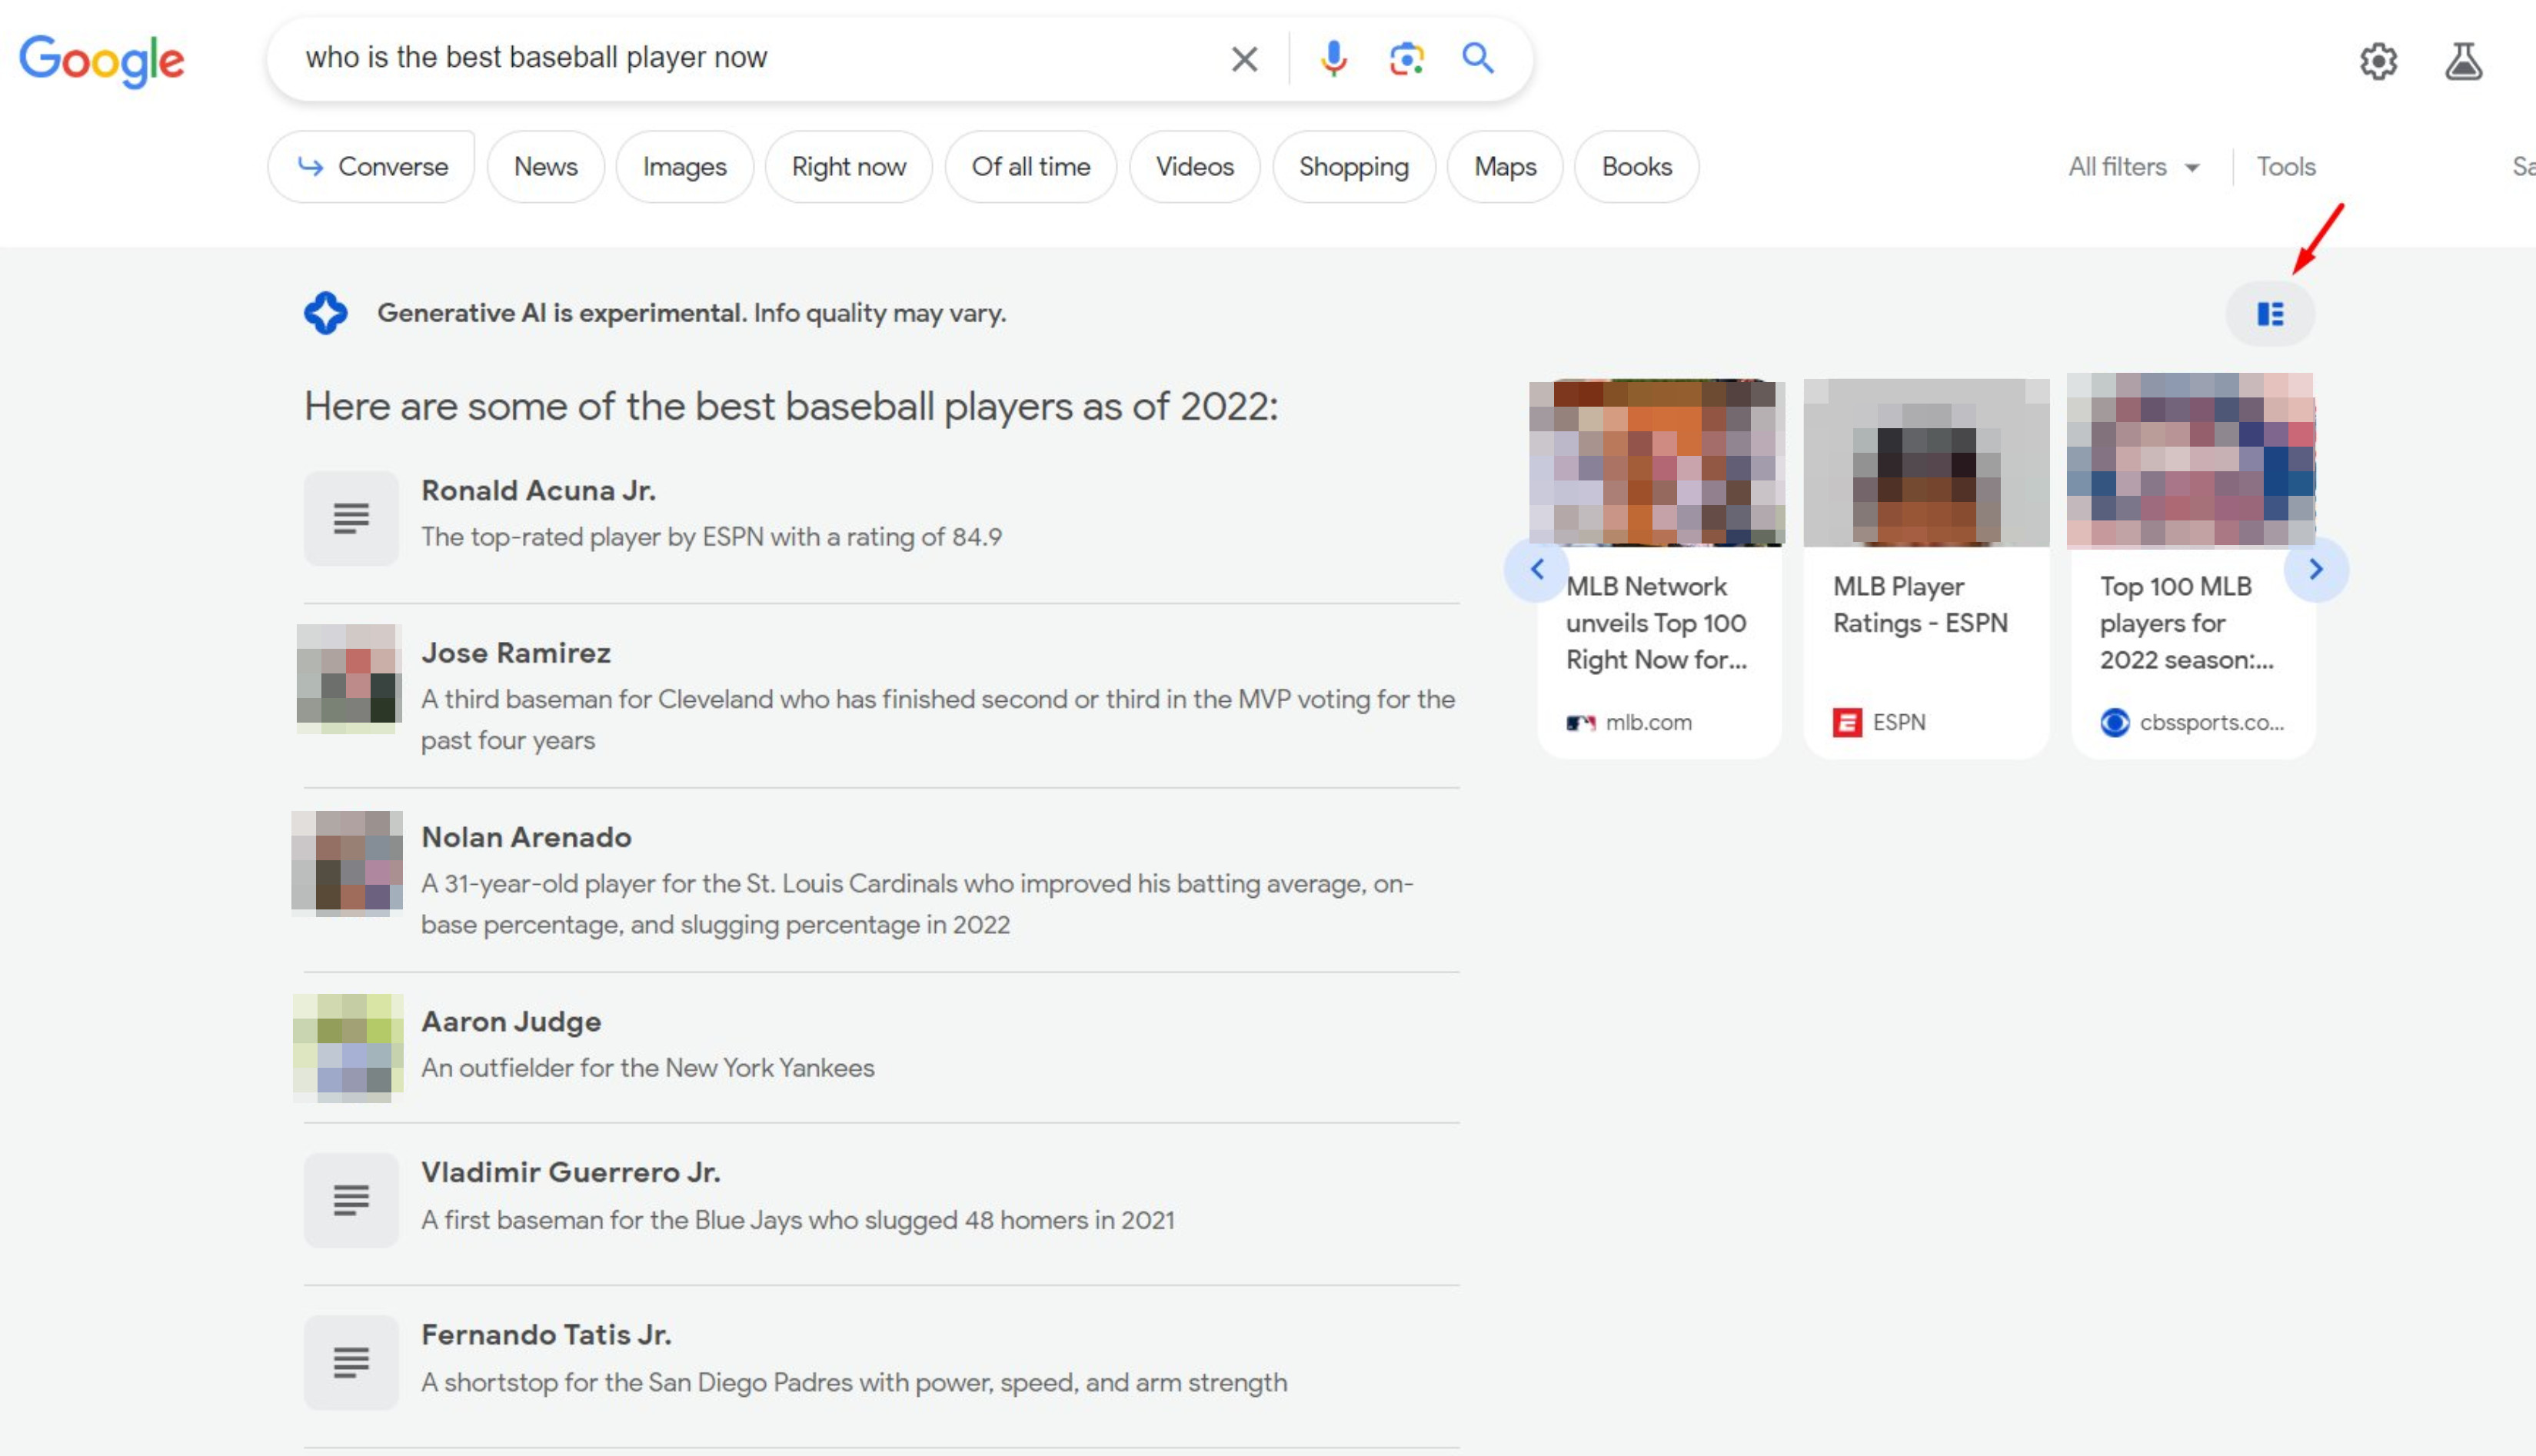2536x1456 pixels.
Task: Open Google Labs with the flask icon
Action: 2465,61
